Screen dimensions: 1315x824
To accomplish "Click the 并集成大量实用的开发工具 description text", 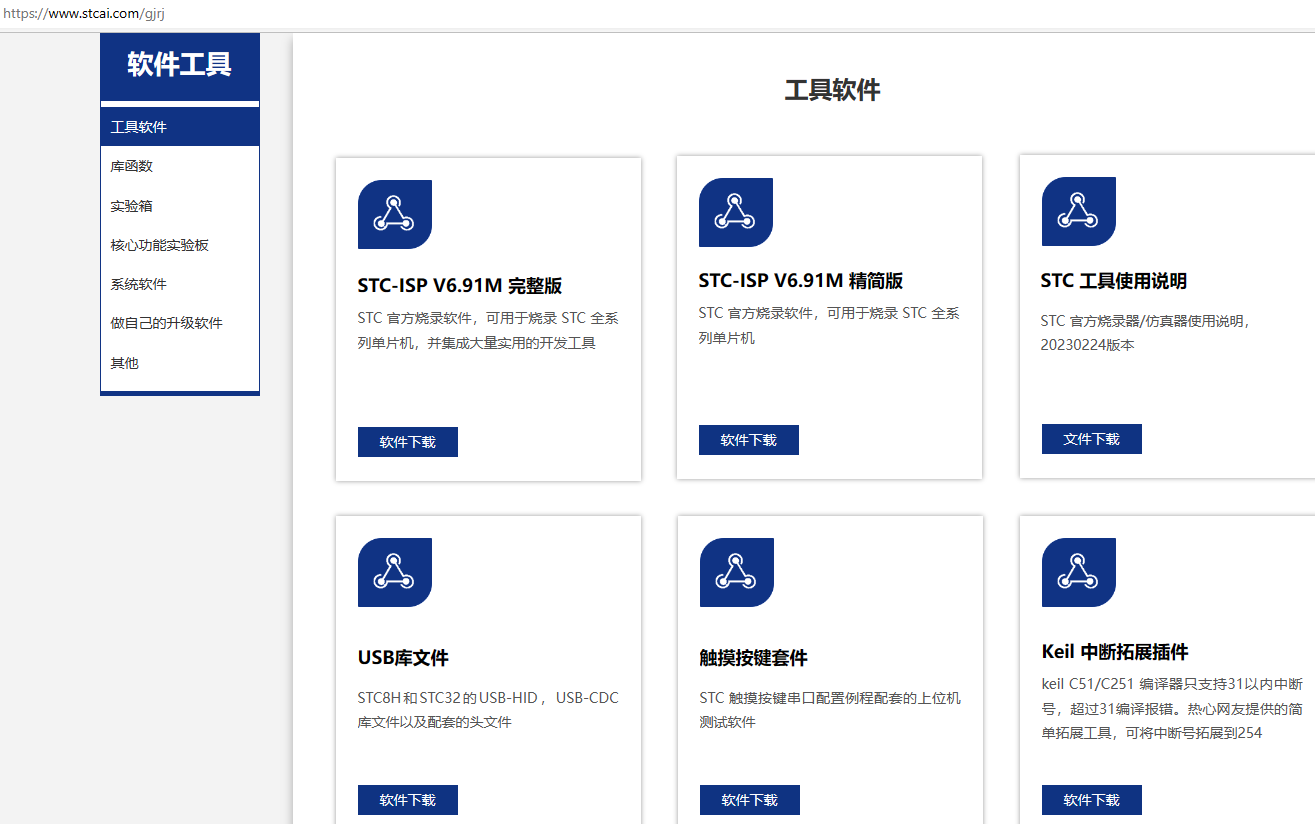I will 488,331.
